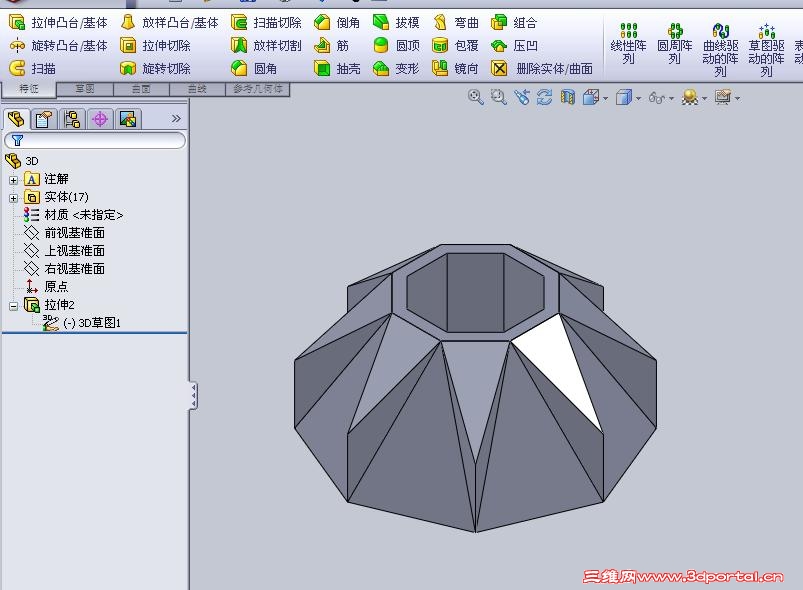Select the (-) 3D草图1 sketch item
Screen dimensions: 803x590
coord(82,323)
